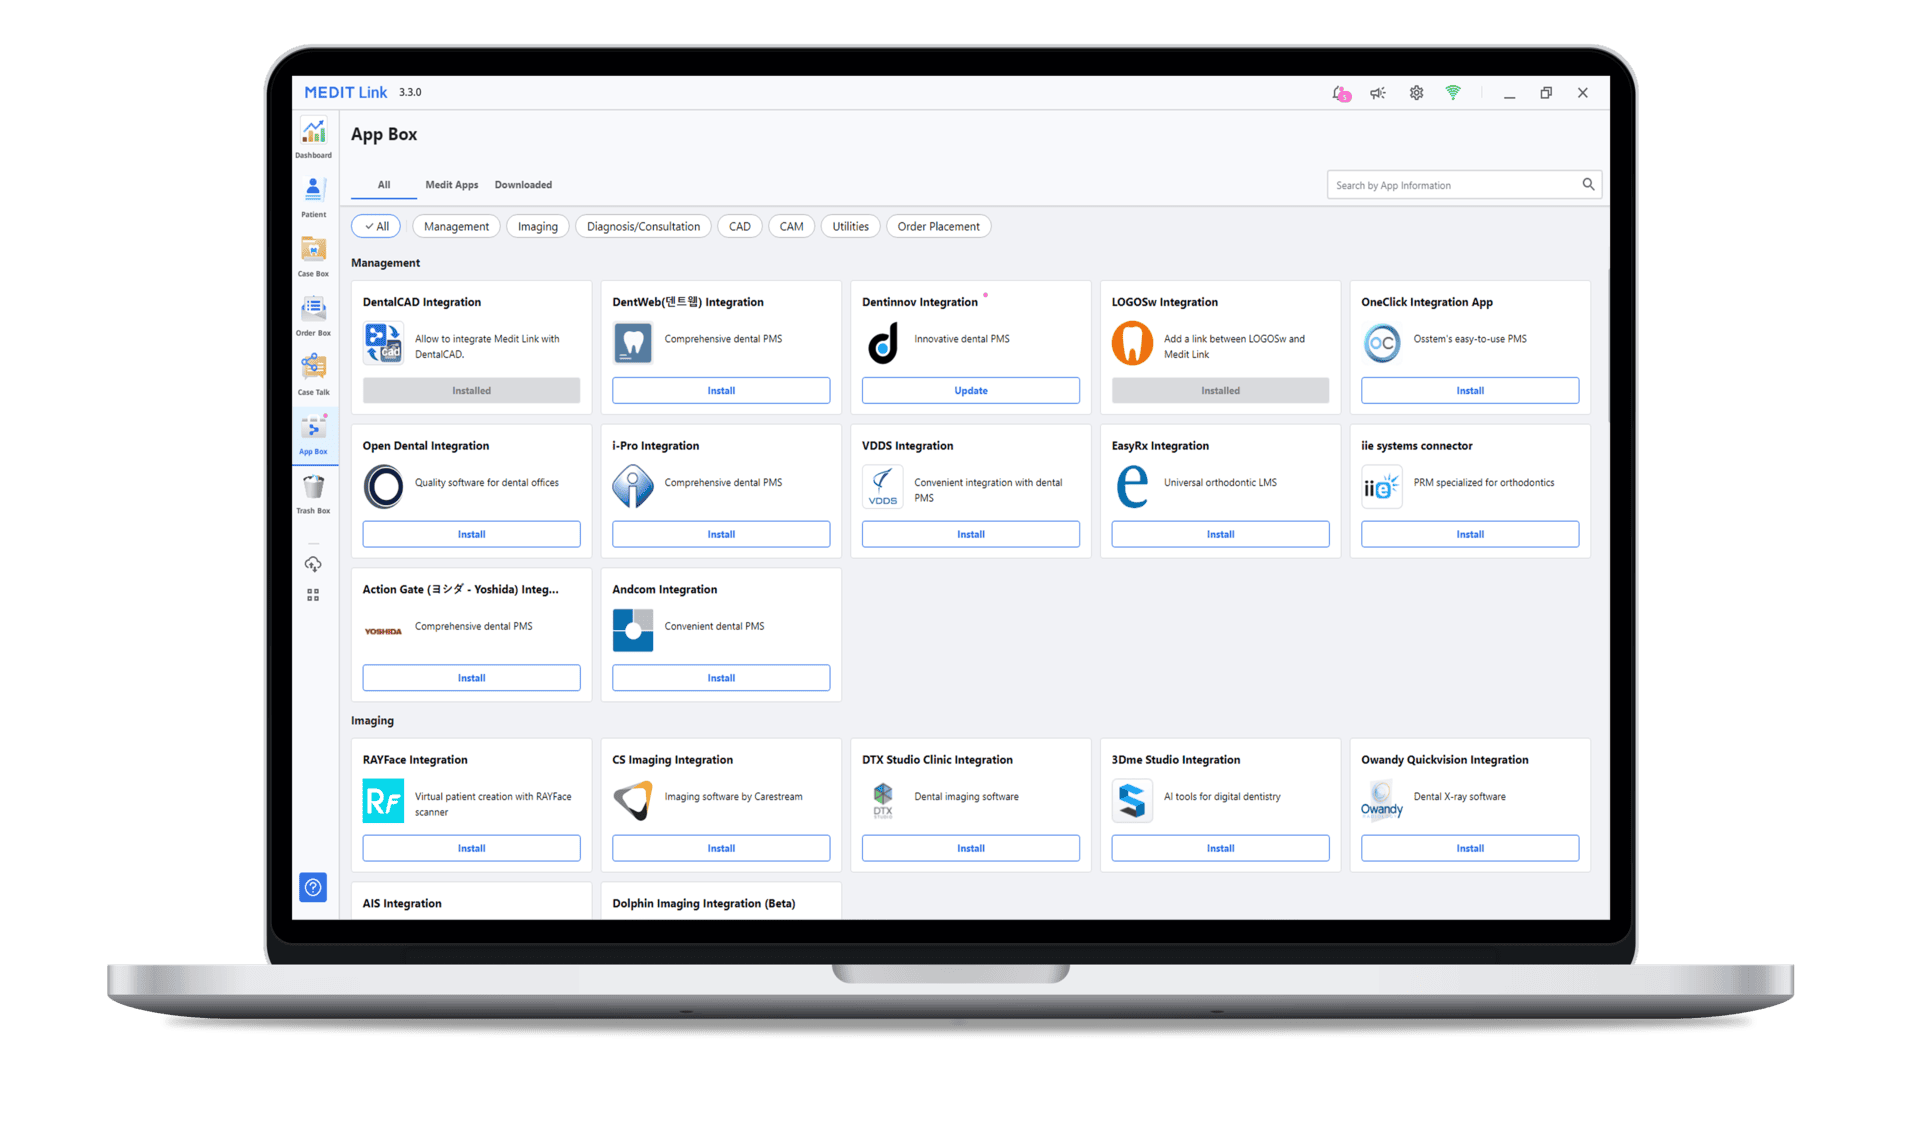Screen dimensions: 1920x1138
Task: Switch to the Medit Apps tab
Action: pos(452,185)
